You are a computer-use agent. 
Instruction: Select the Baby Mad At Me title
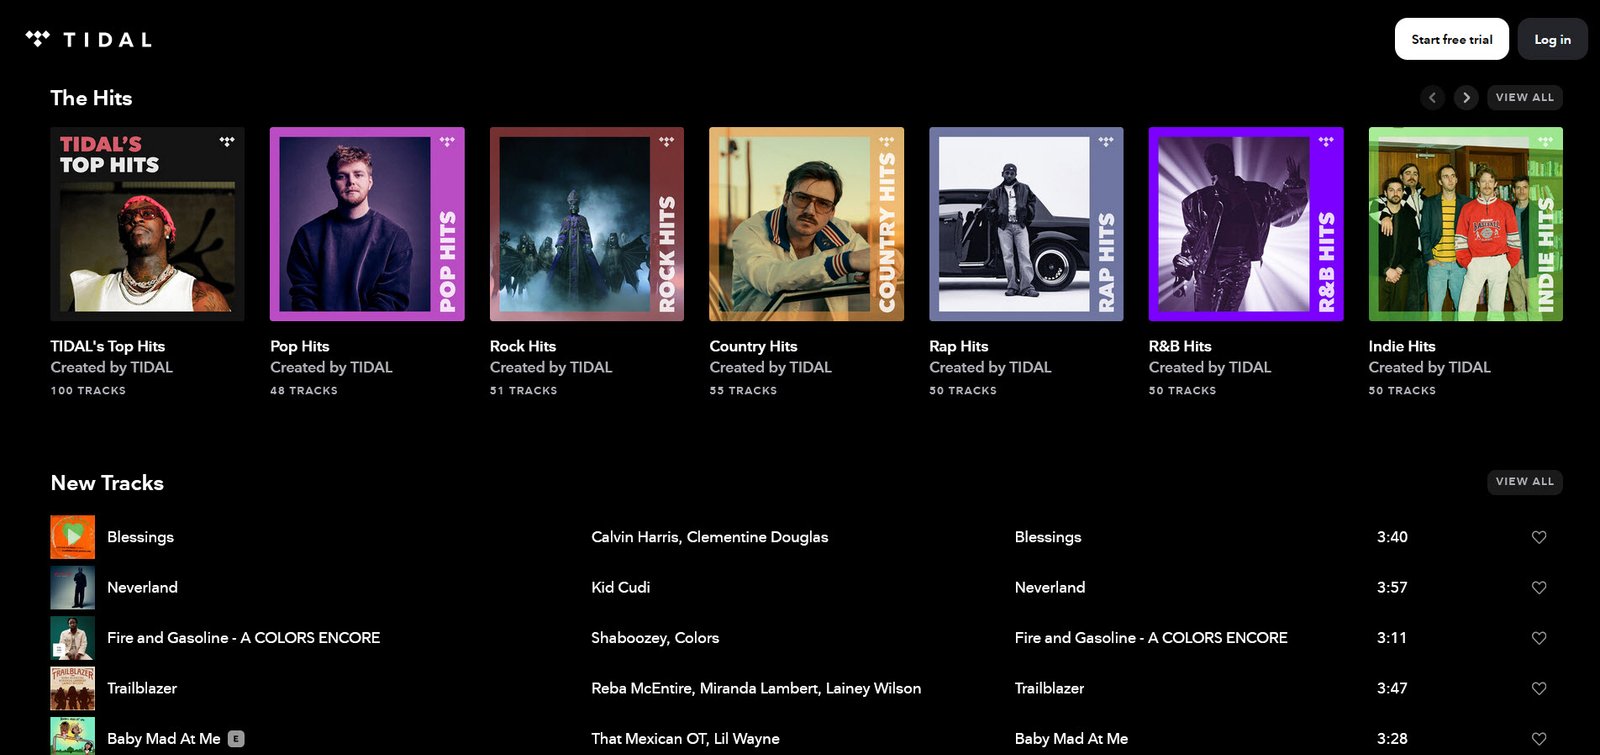[x=164, y=739]
